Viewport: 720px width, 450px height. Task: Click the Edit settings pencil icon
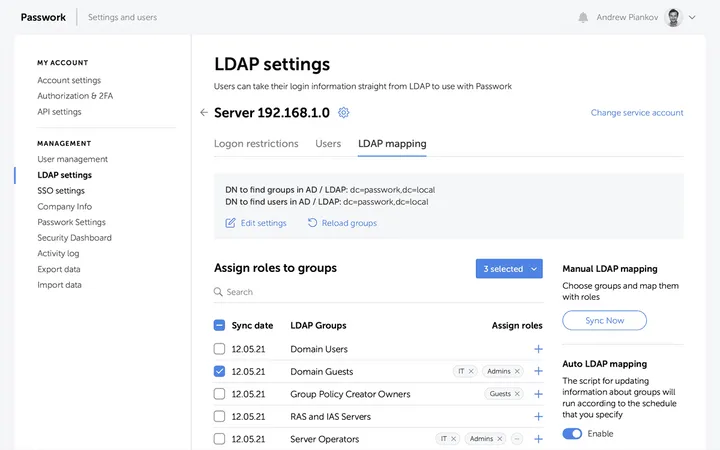click(x=230, y=223)
